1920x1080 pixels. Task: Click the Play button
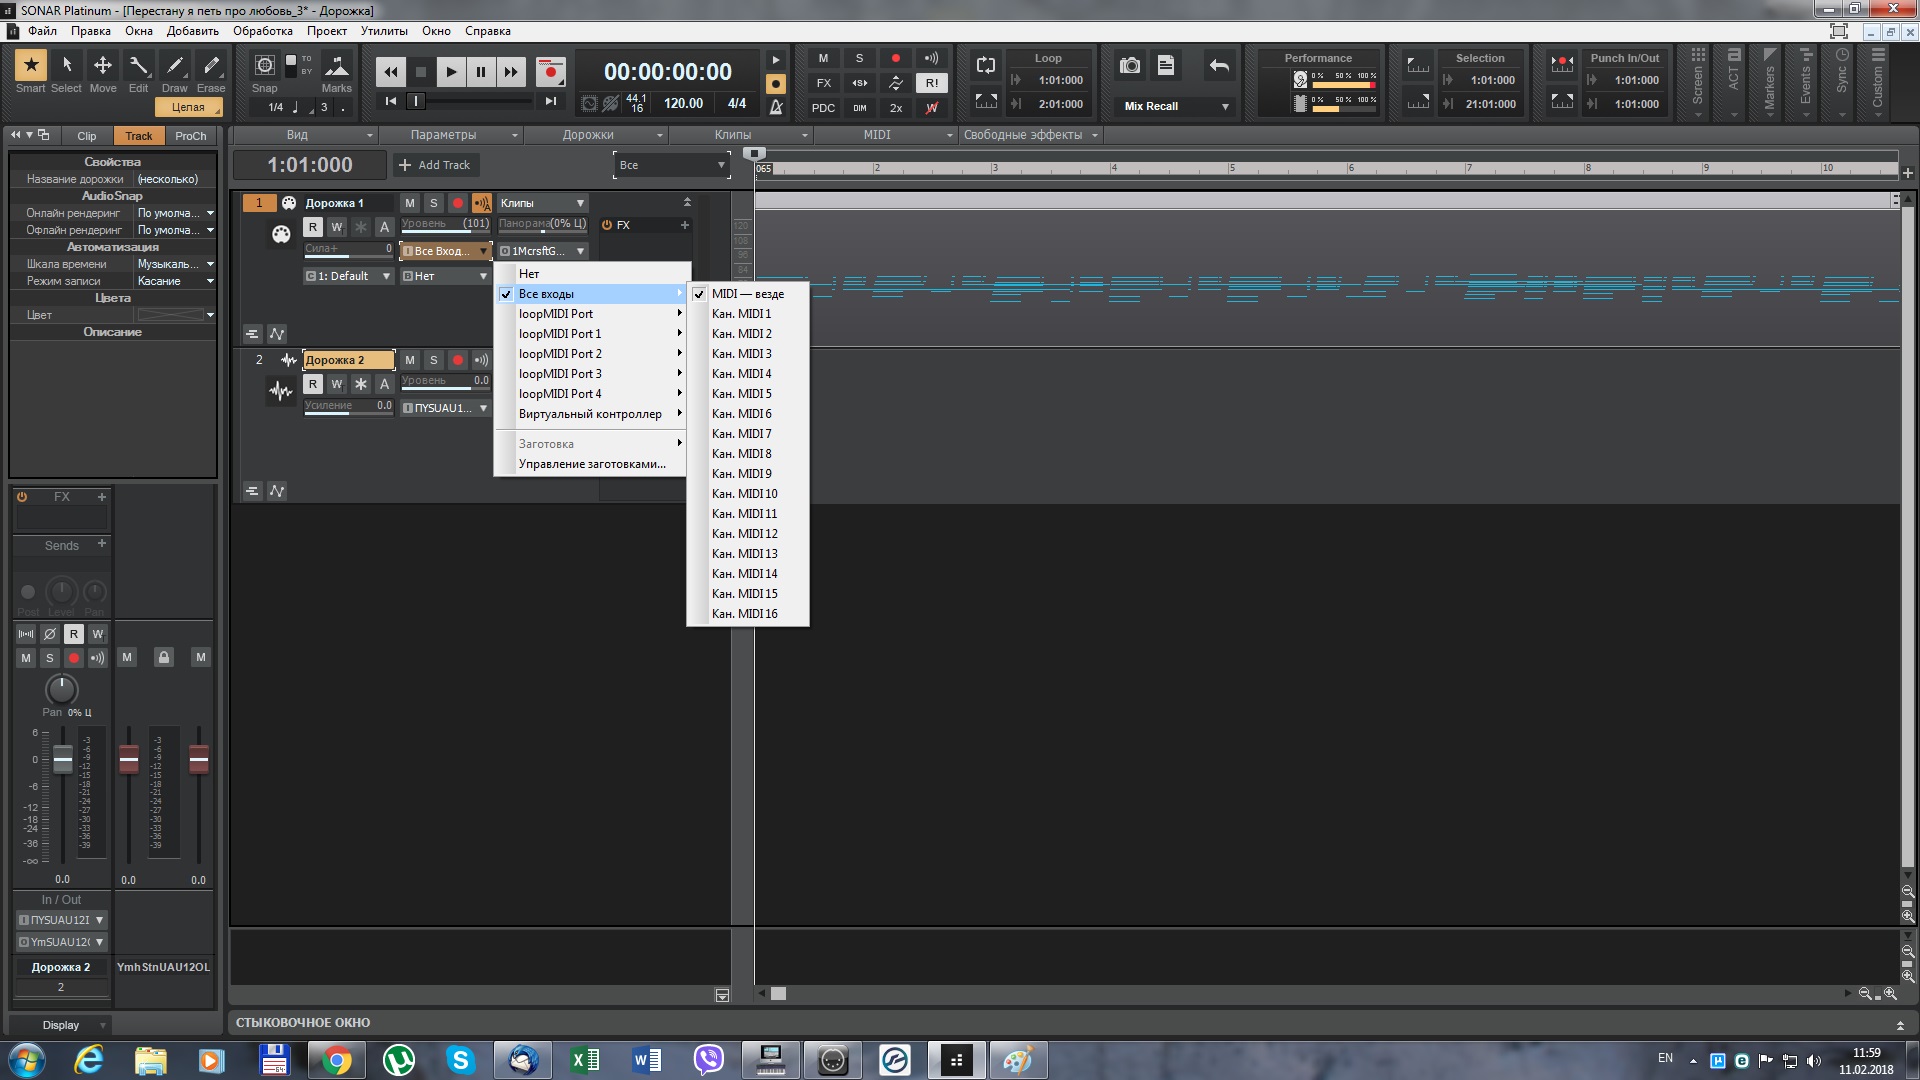point(451,72)
